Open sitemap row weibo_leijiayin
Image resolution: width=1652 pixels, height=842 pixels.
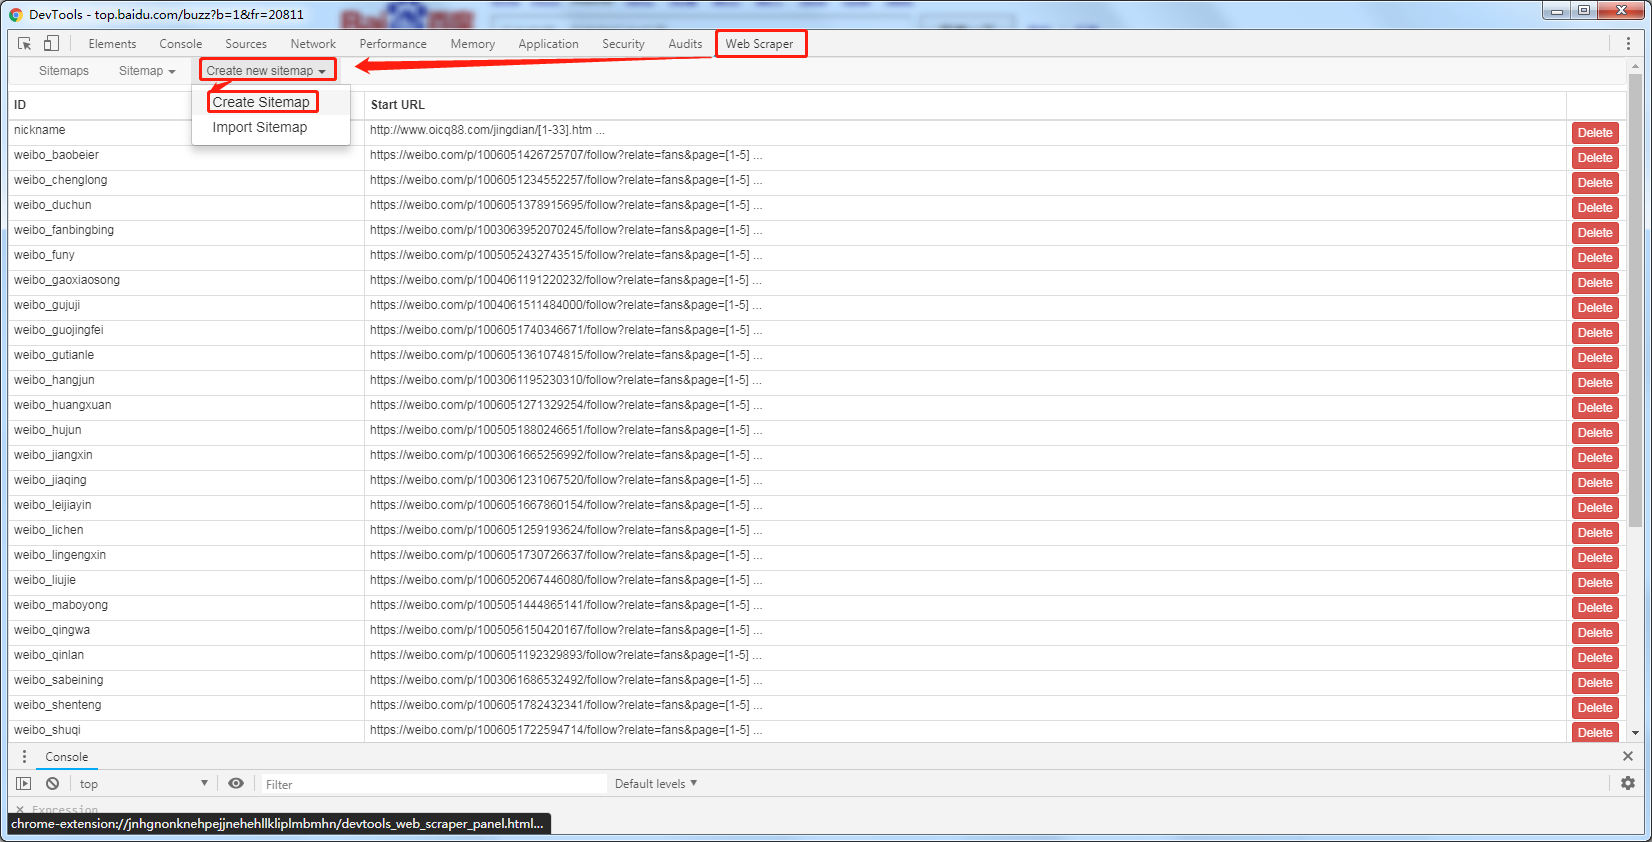pos(817,508)
